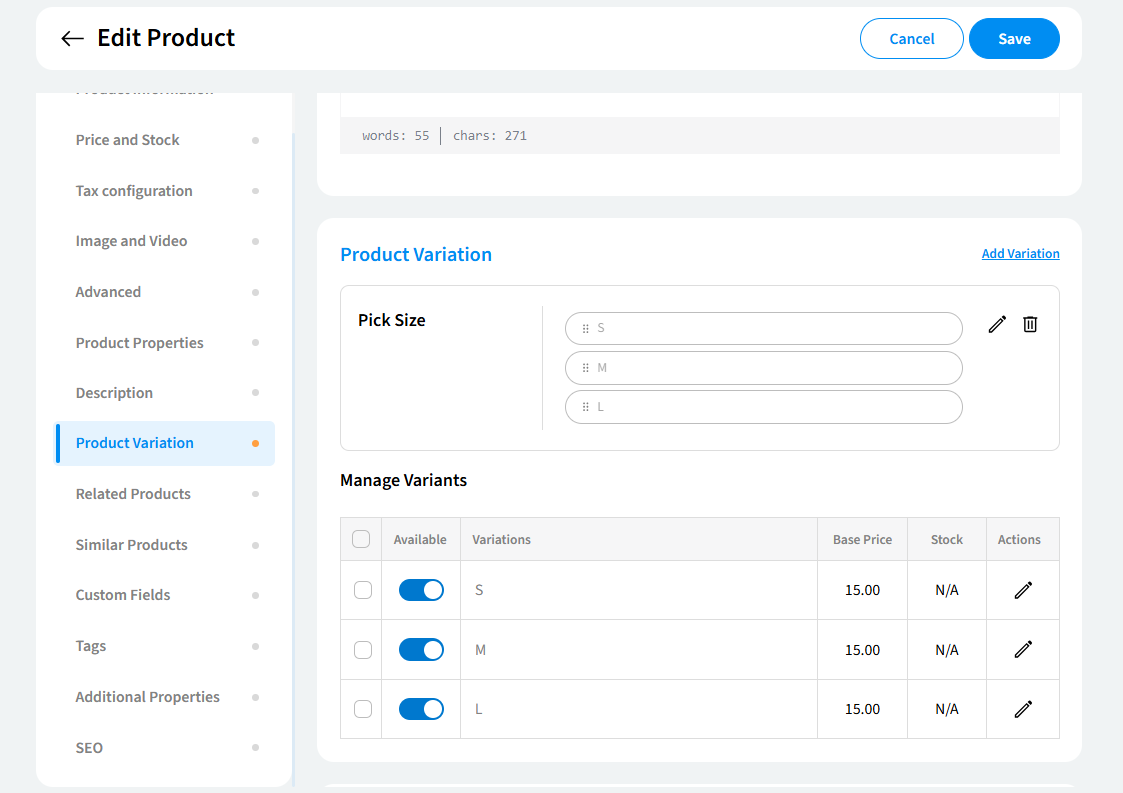
Task: Open the Related Products section
Action: pyautogui.click(x=133, y=494)
